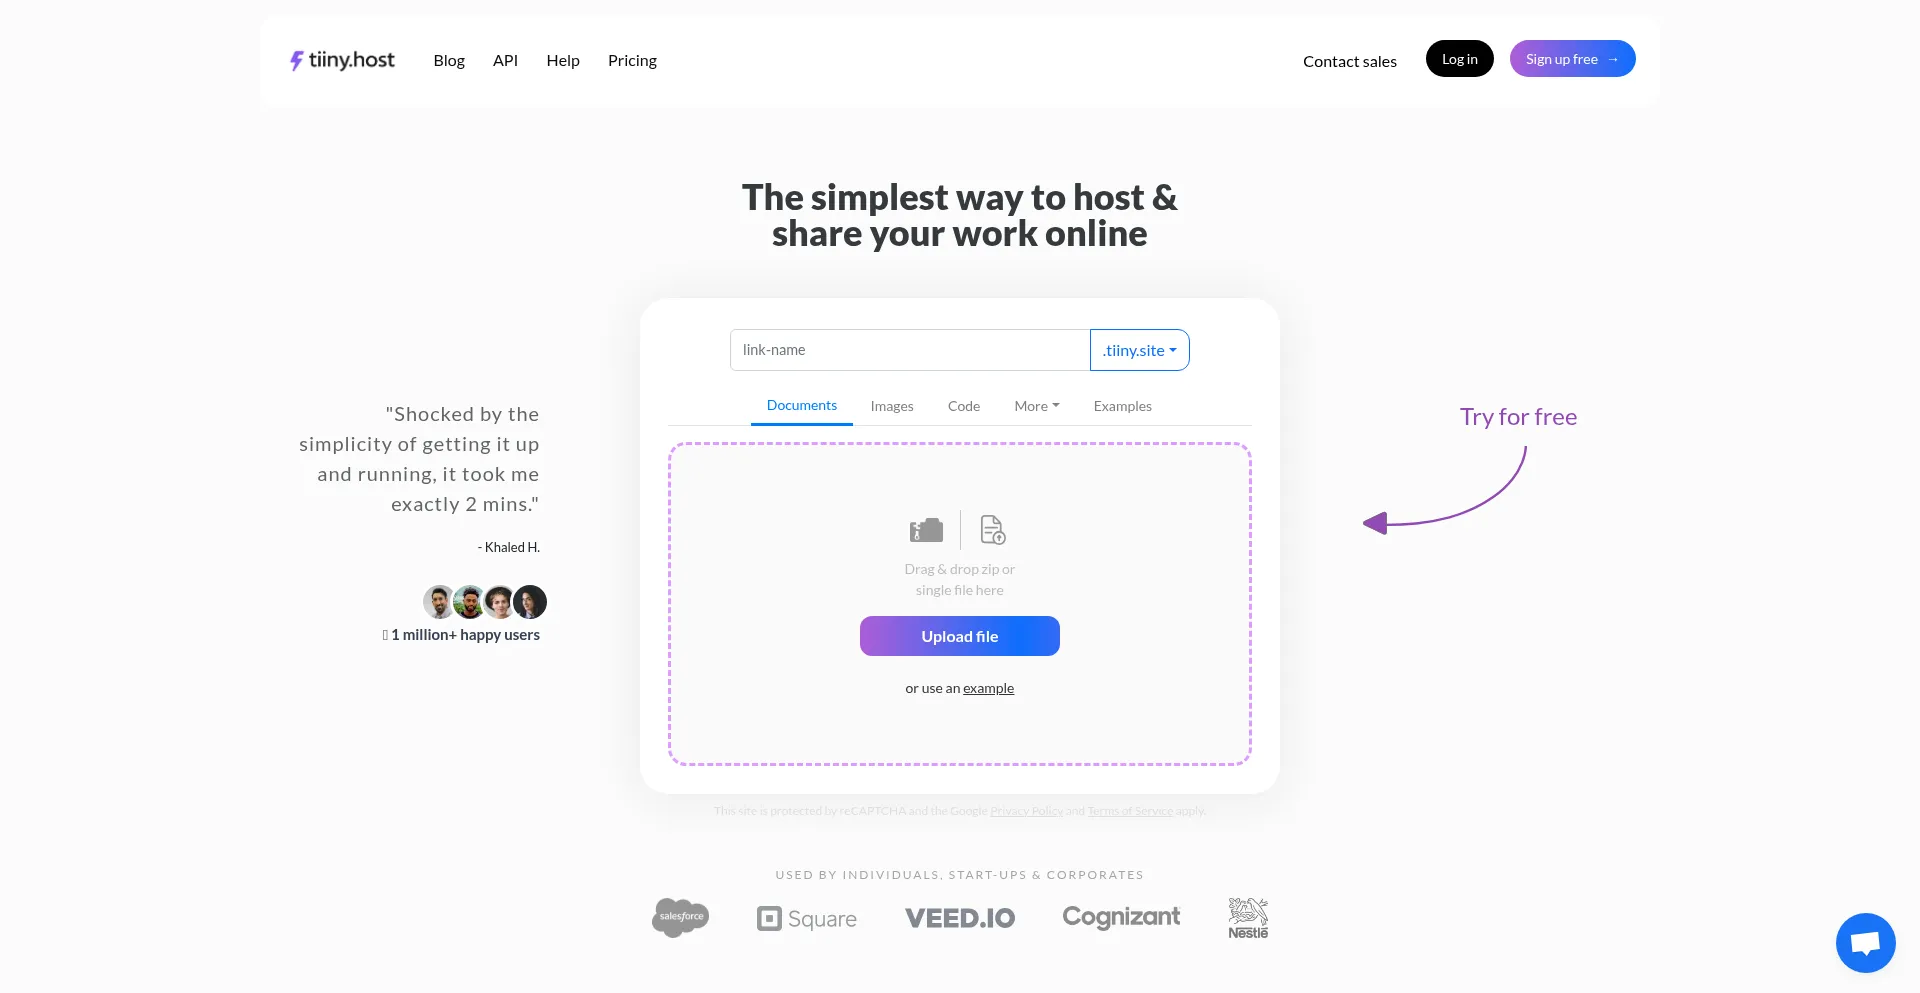Open the Pricing menu item

pyautogui.click(x=632, y=61)
